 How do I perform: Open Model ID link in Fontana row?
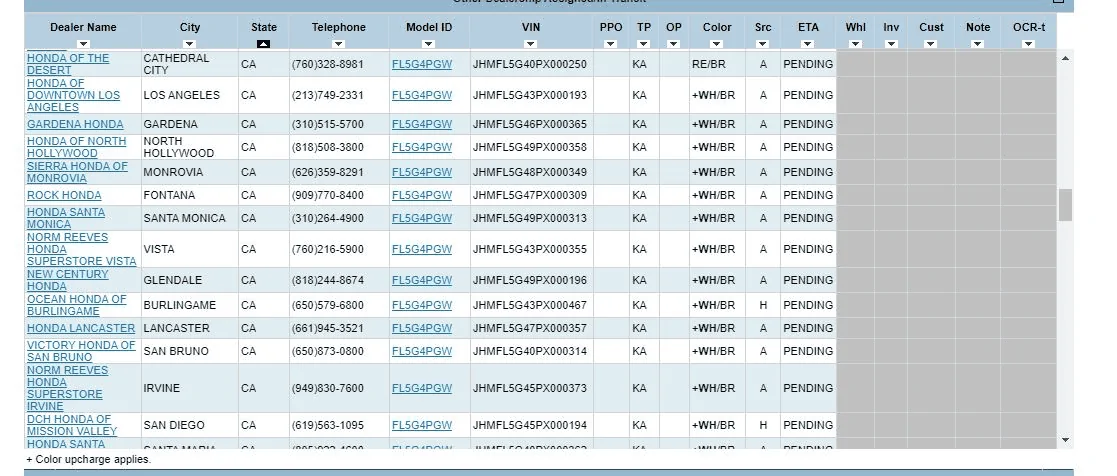pyautogui.click(x=421, y=196)
